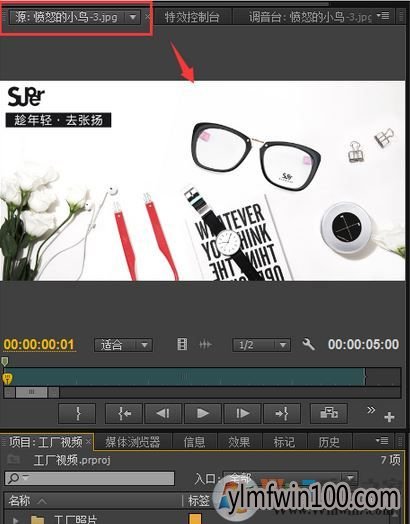Click the teal clip duration bar

(x=184, y=377)
